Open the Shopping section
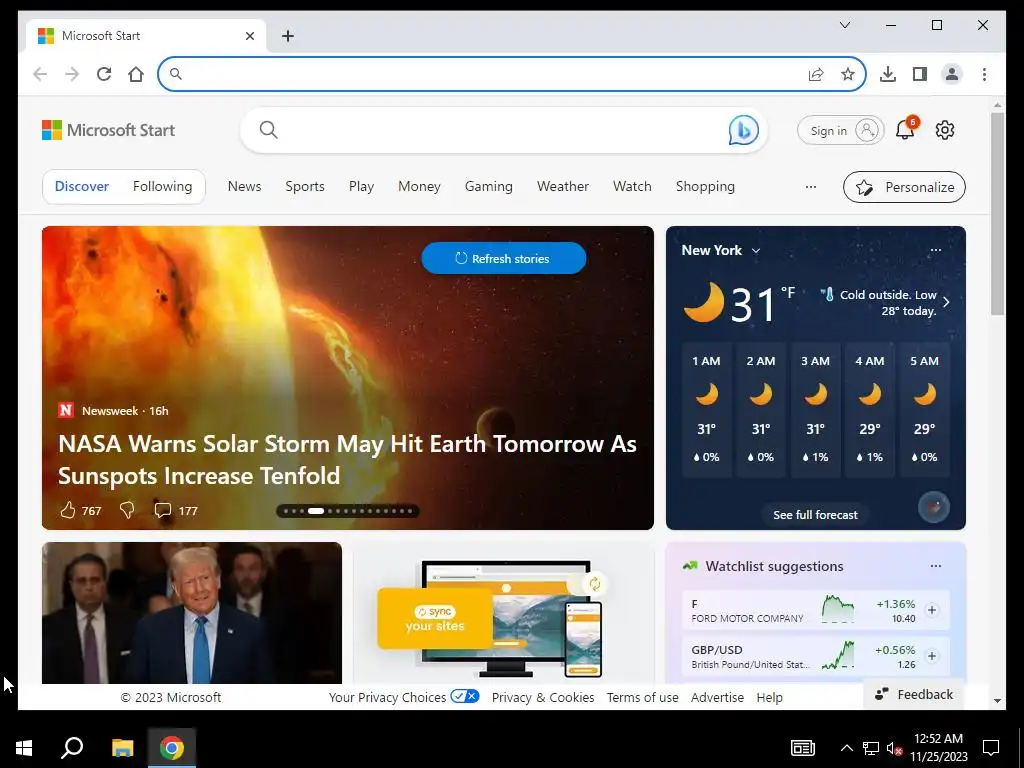 (705, 187)
